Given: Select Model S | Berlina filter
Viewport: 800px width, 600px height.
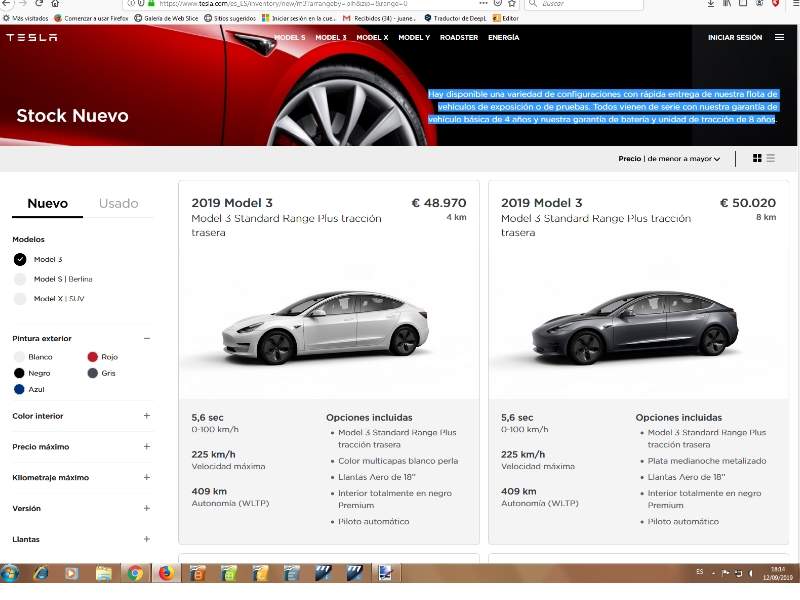Looking at the screenshot, I should pos(20,279).
